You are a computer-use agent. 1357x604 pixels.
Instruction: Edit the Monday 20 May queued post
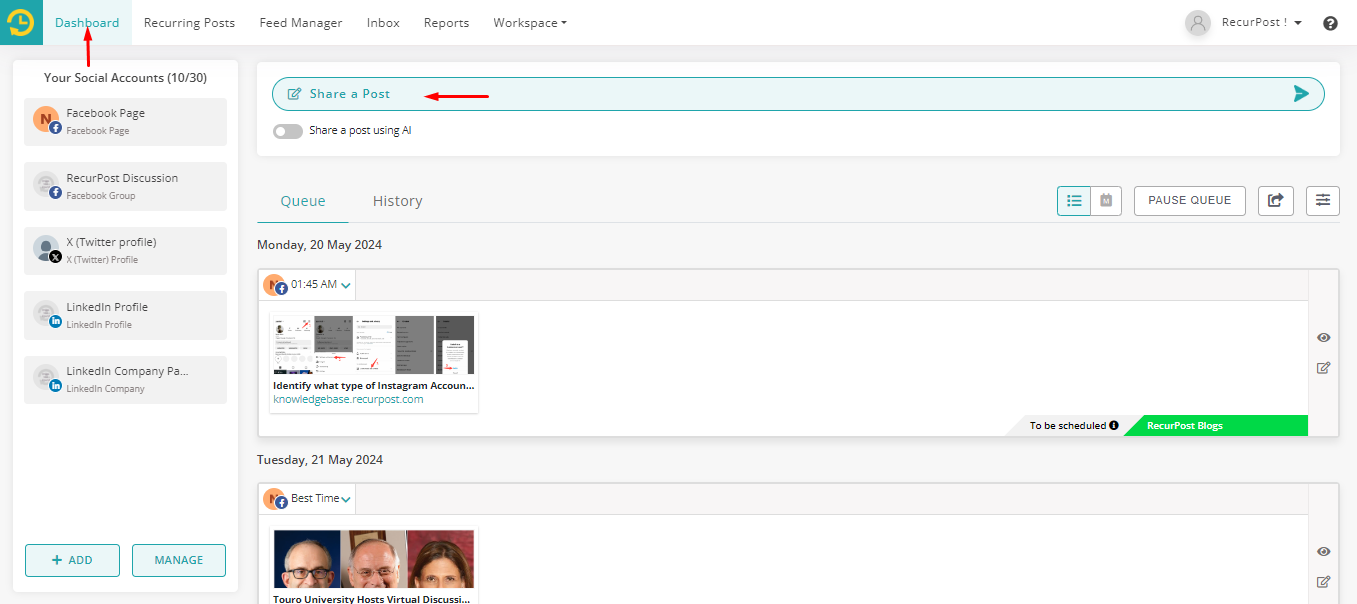point(1323,368)
